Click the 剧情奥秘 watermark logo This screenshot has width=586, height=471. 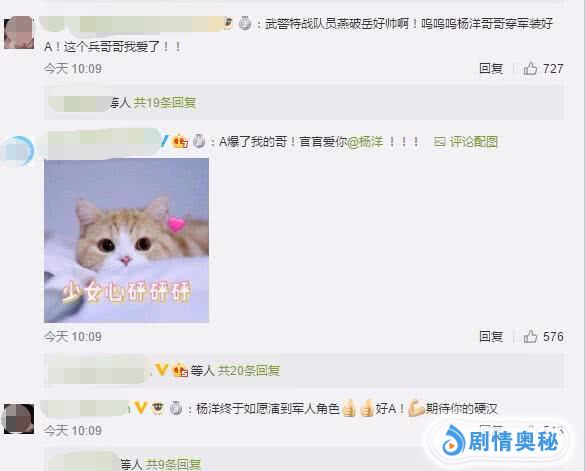[500, 441]
